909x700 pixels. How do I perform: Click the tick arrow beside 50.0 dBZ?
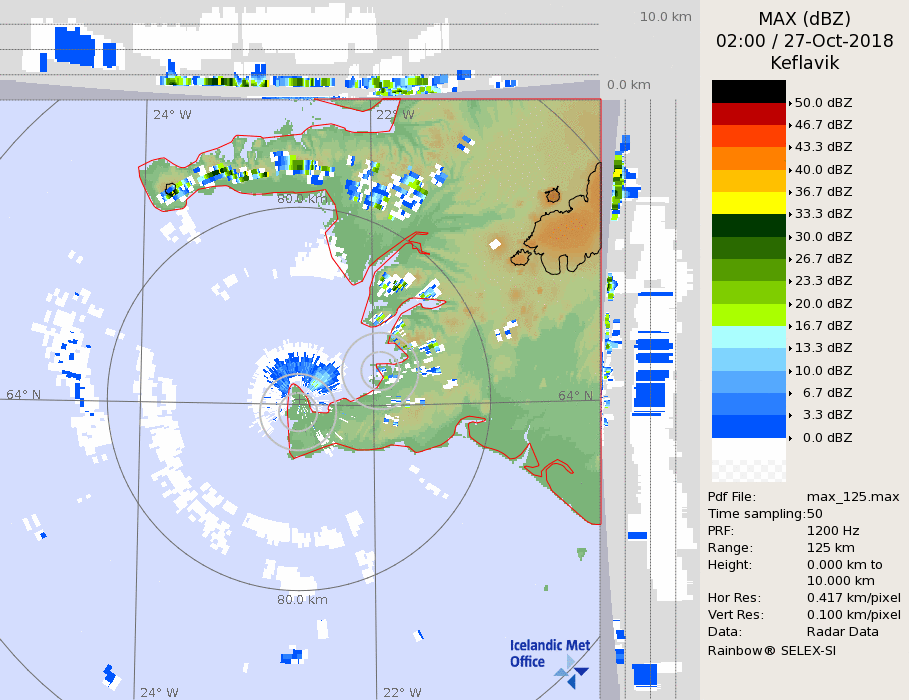[790, 103]
